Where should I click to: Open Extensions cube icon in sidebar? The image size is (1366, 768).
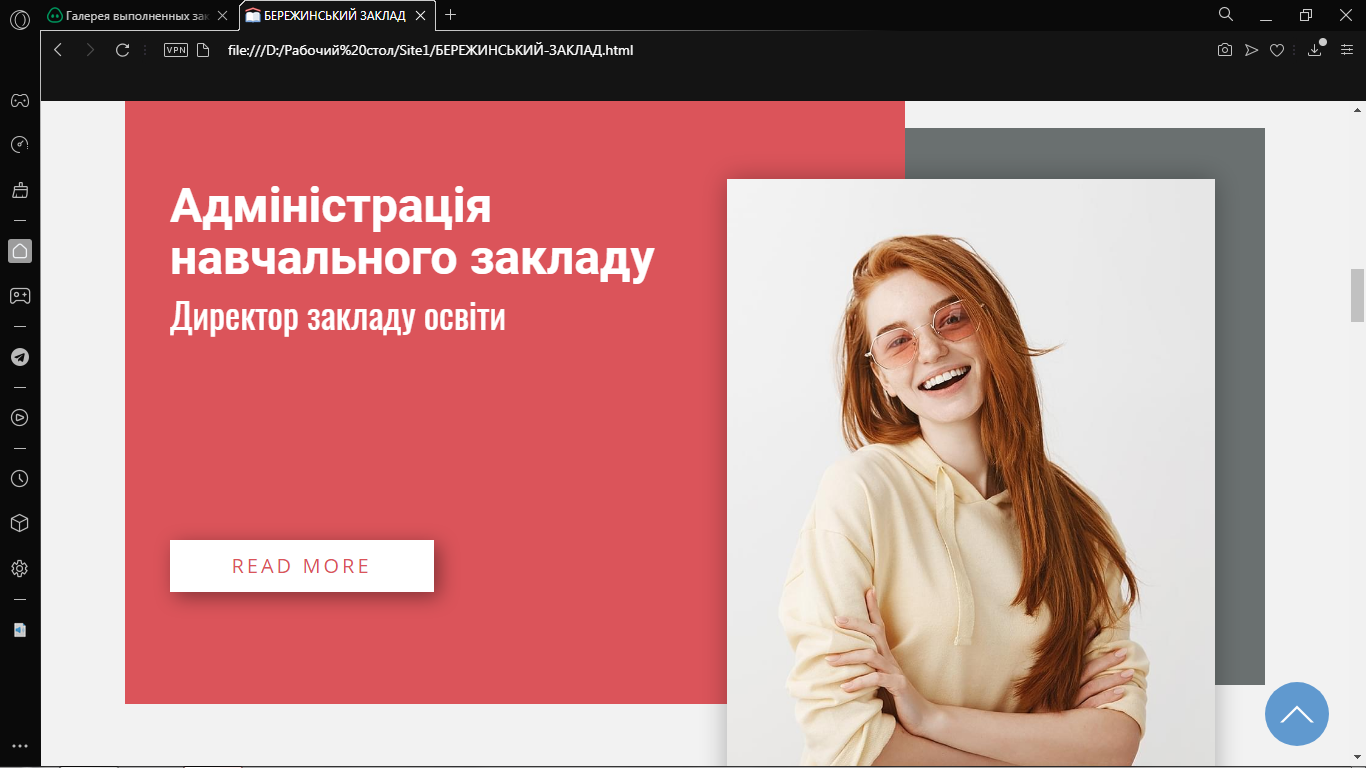[x=19, y=523]
